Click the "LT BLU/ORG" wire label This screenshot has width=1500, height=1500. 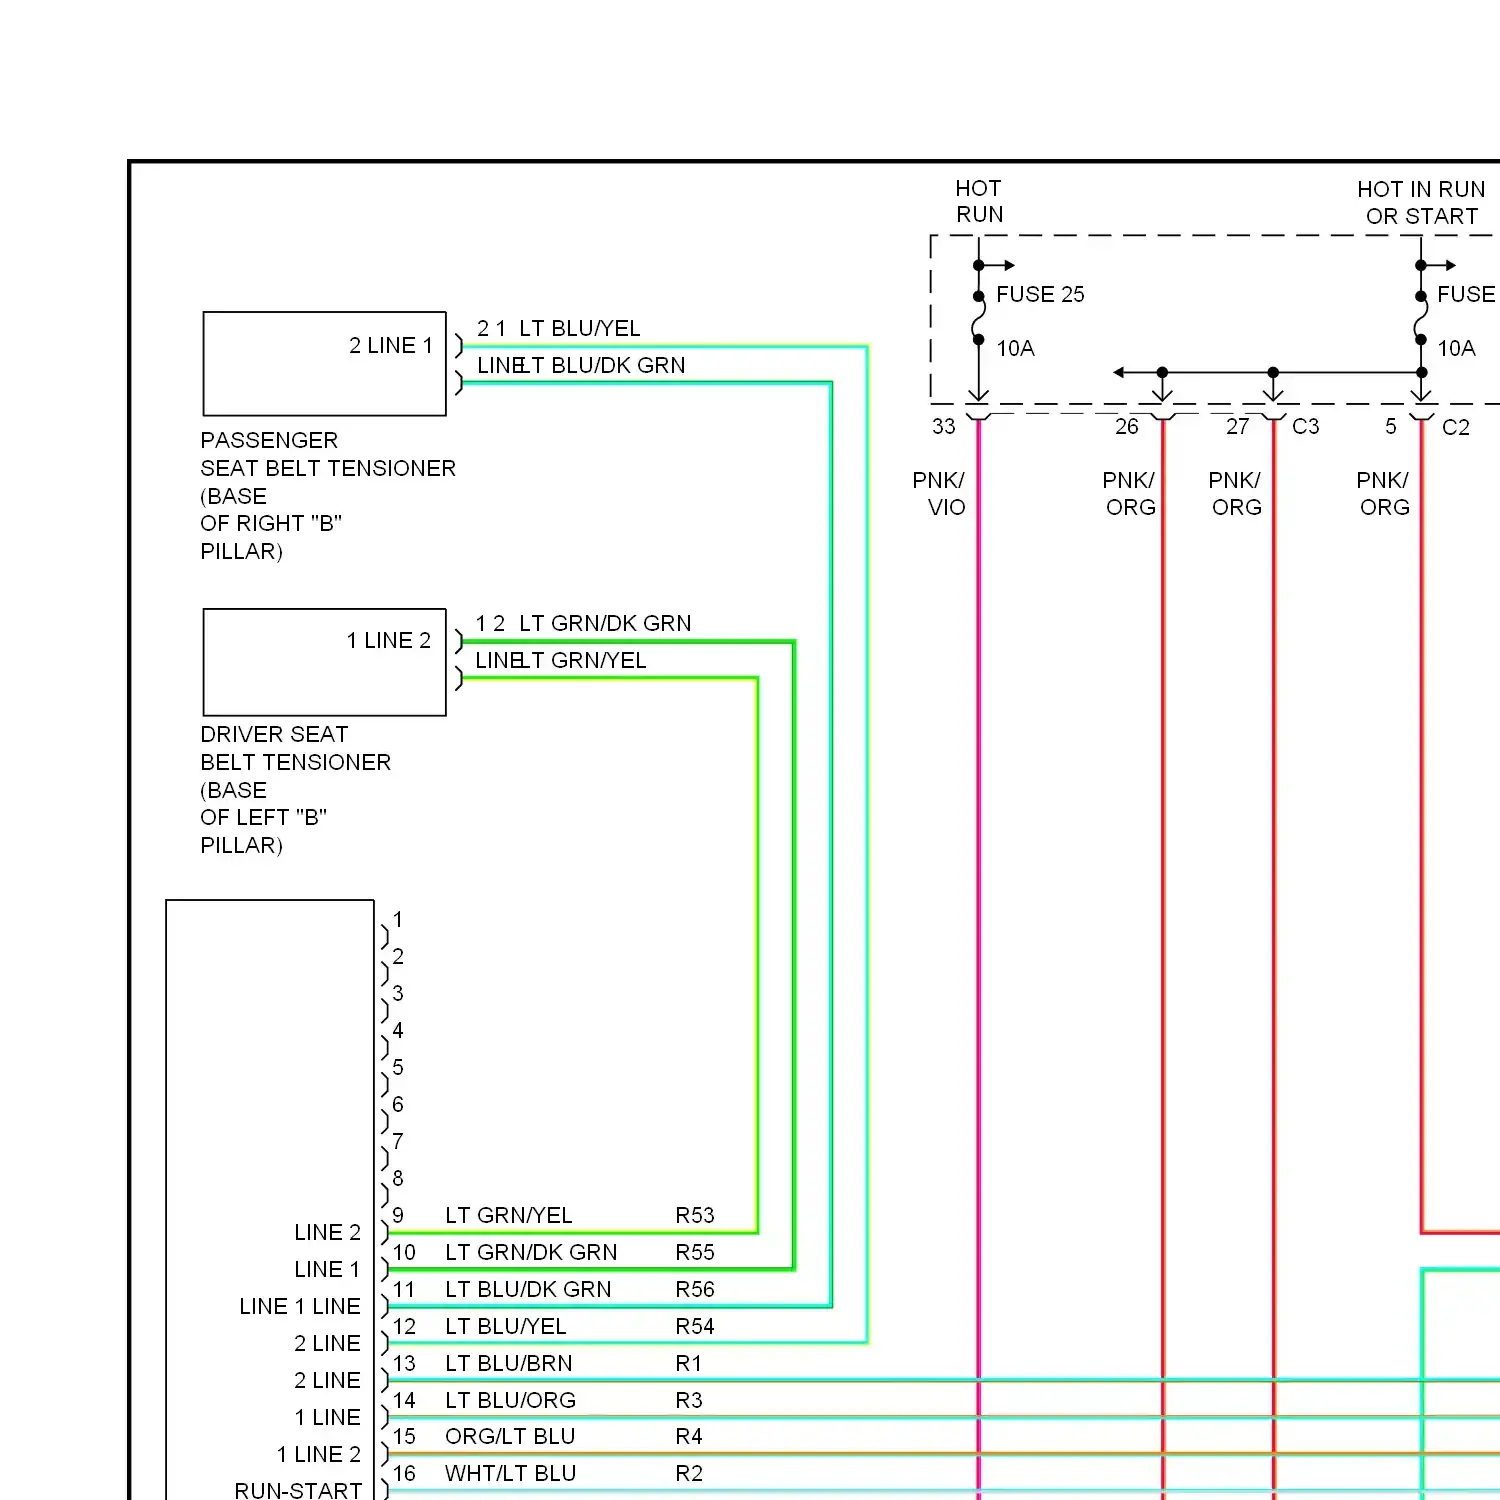tap(511, 1400)
